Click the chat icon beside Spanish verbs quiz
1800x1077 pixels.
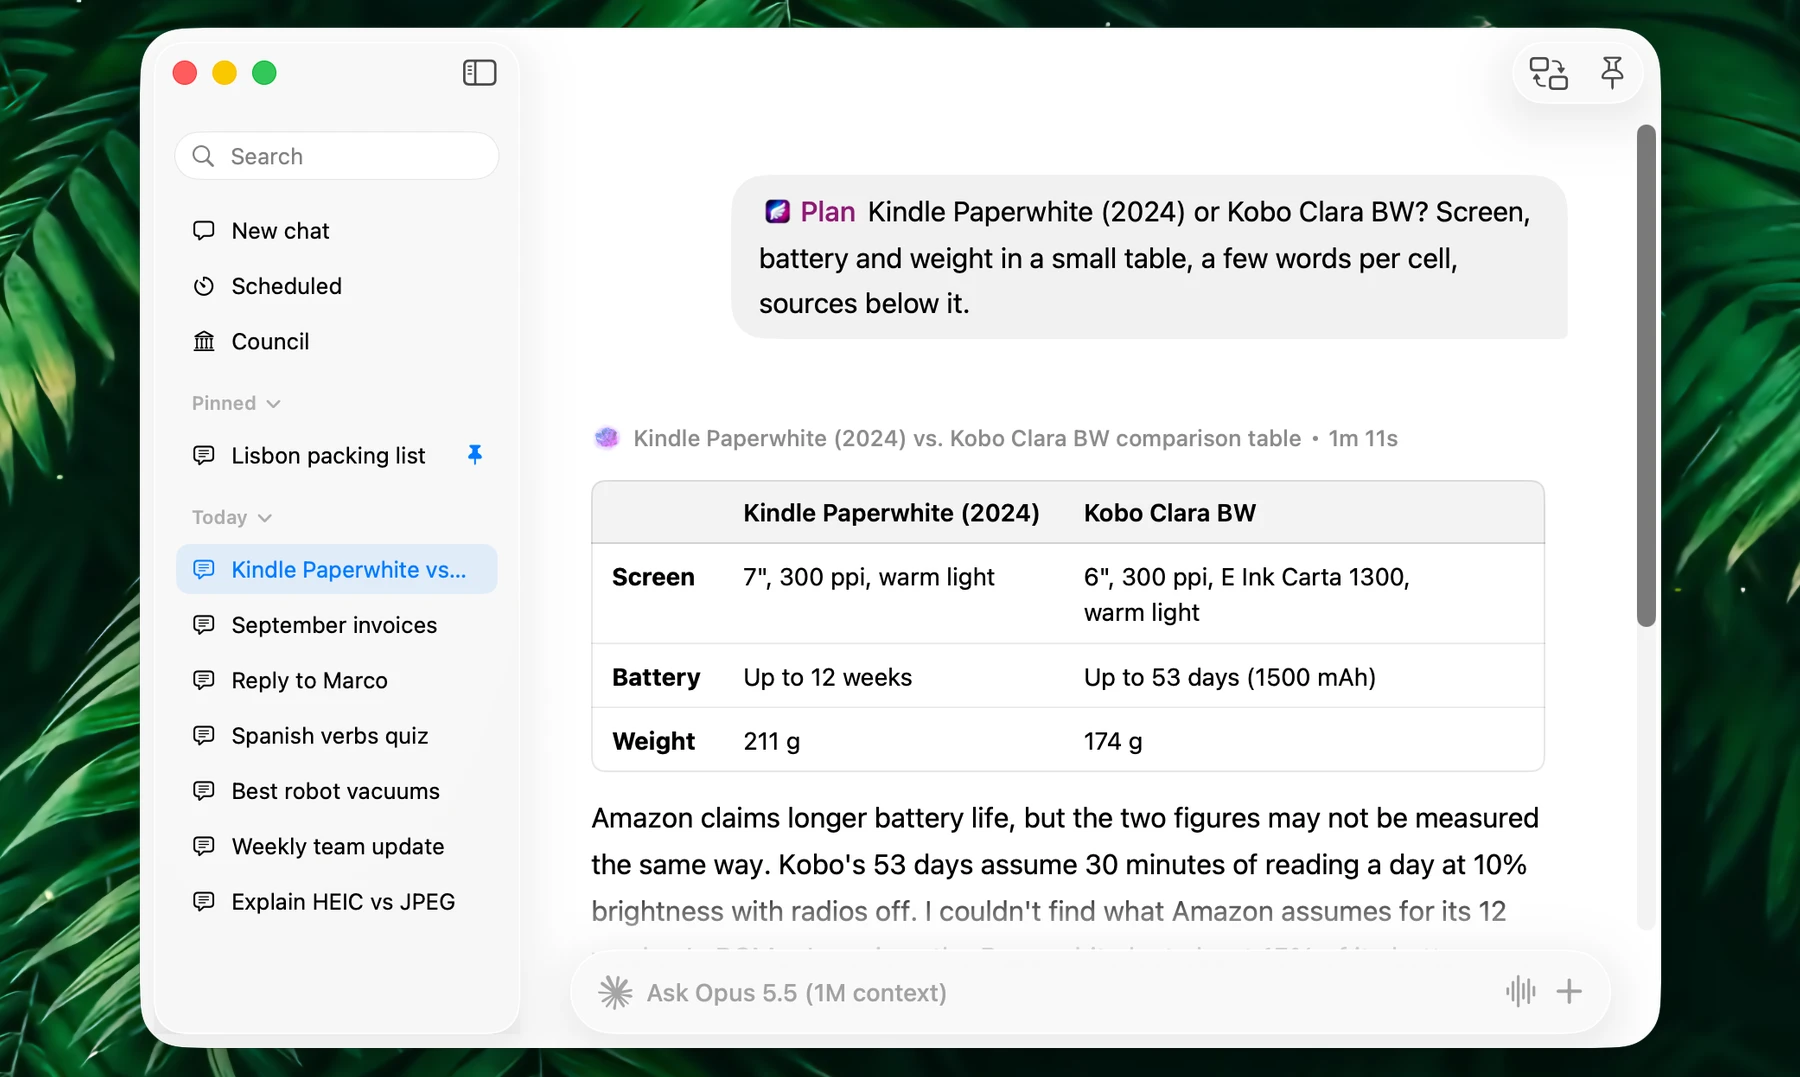(204, 736)
